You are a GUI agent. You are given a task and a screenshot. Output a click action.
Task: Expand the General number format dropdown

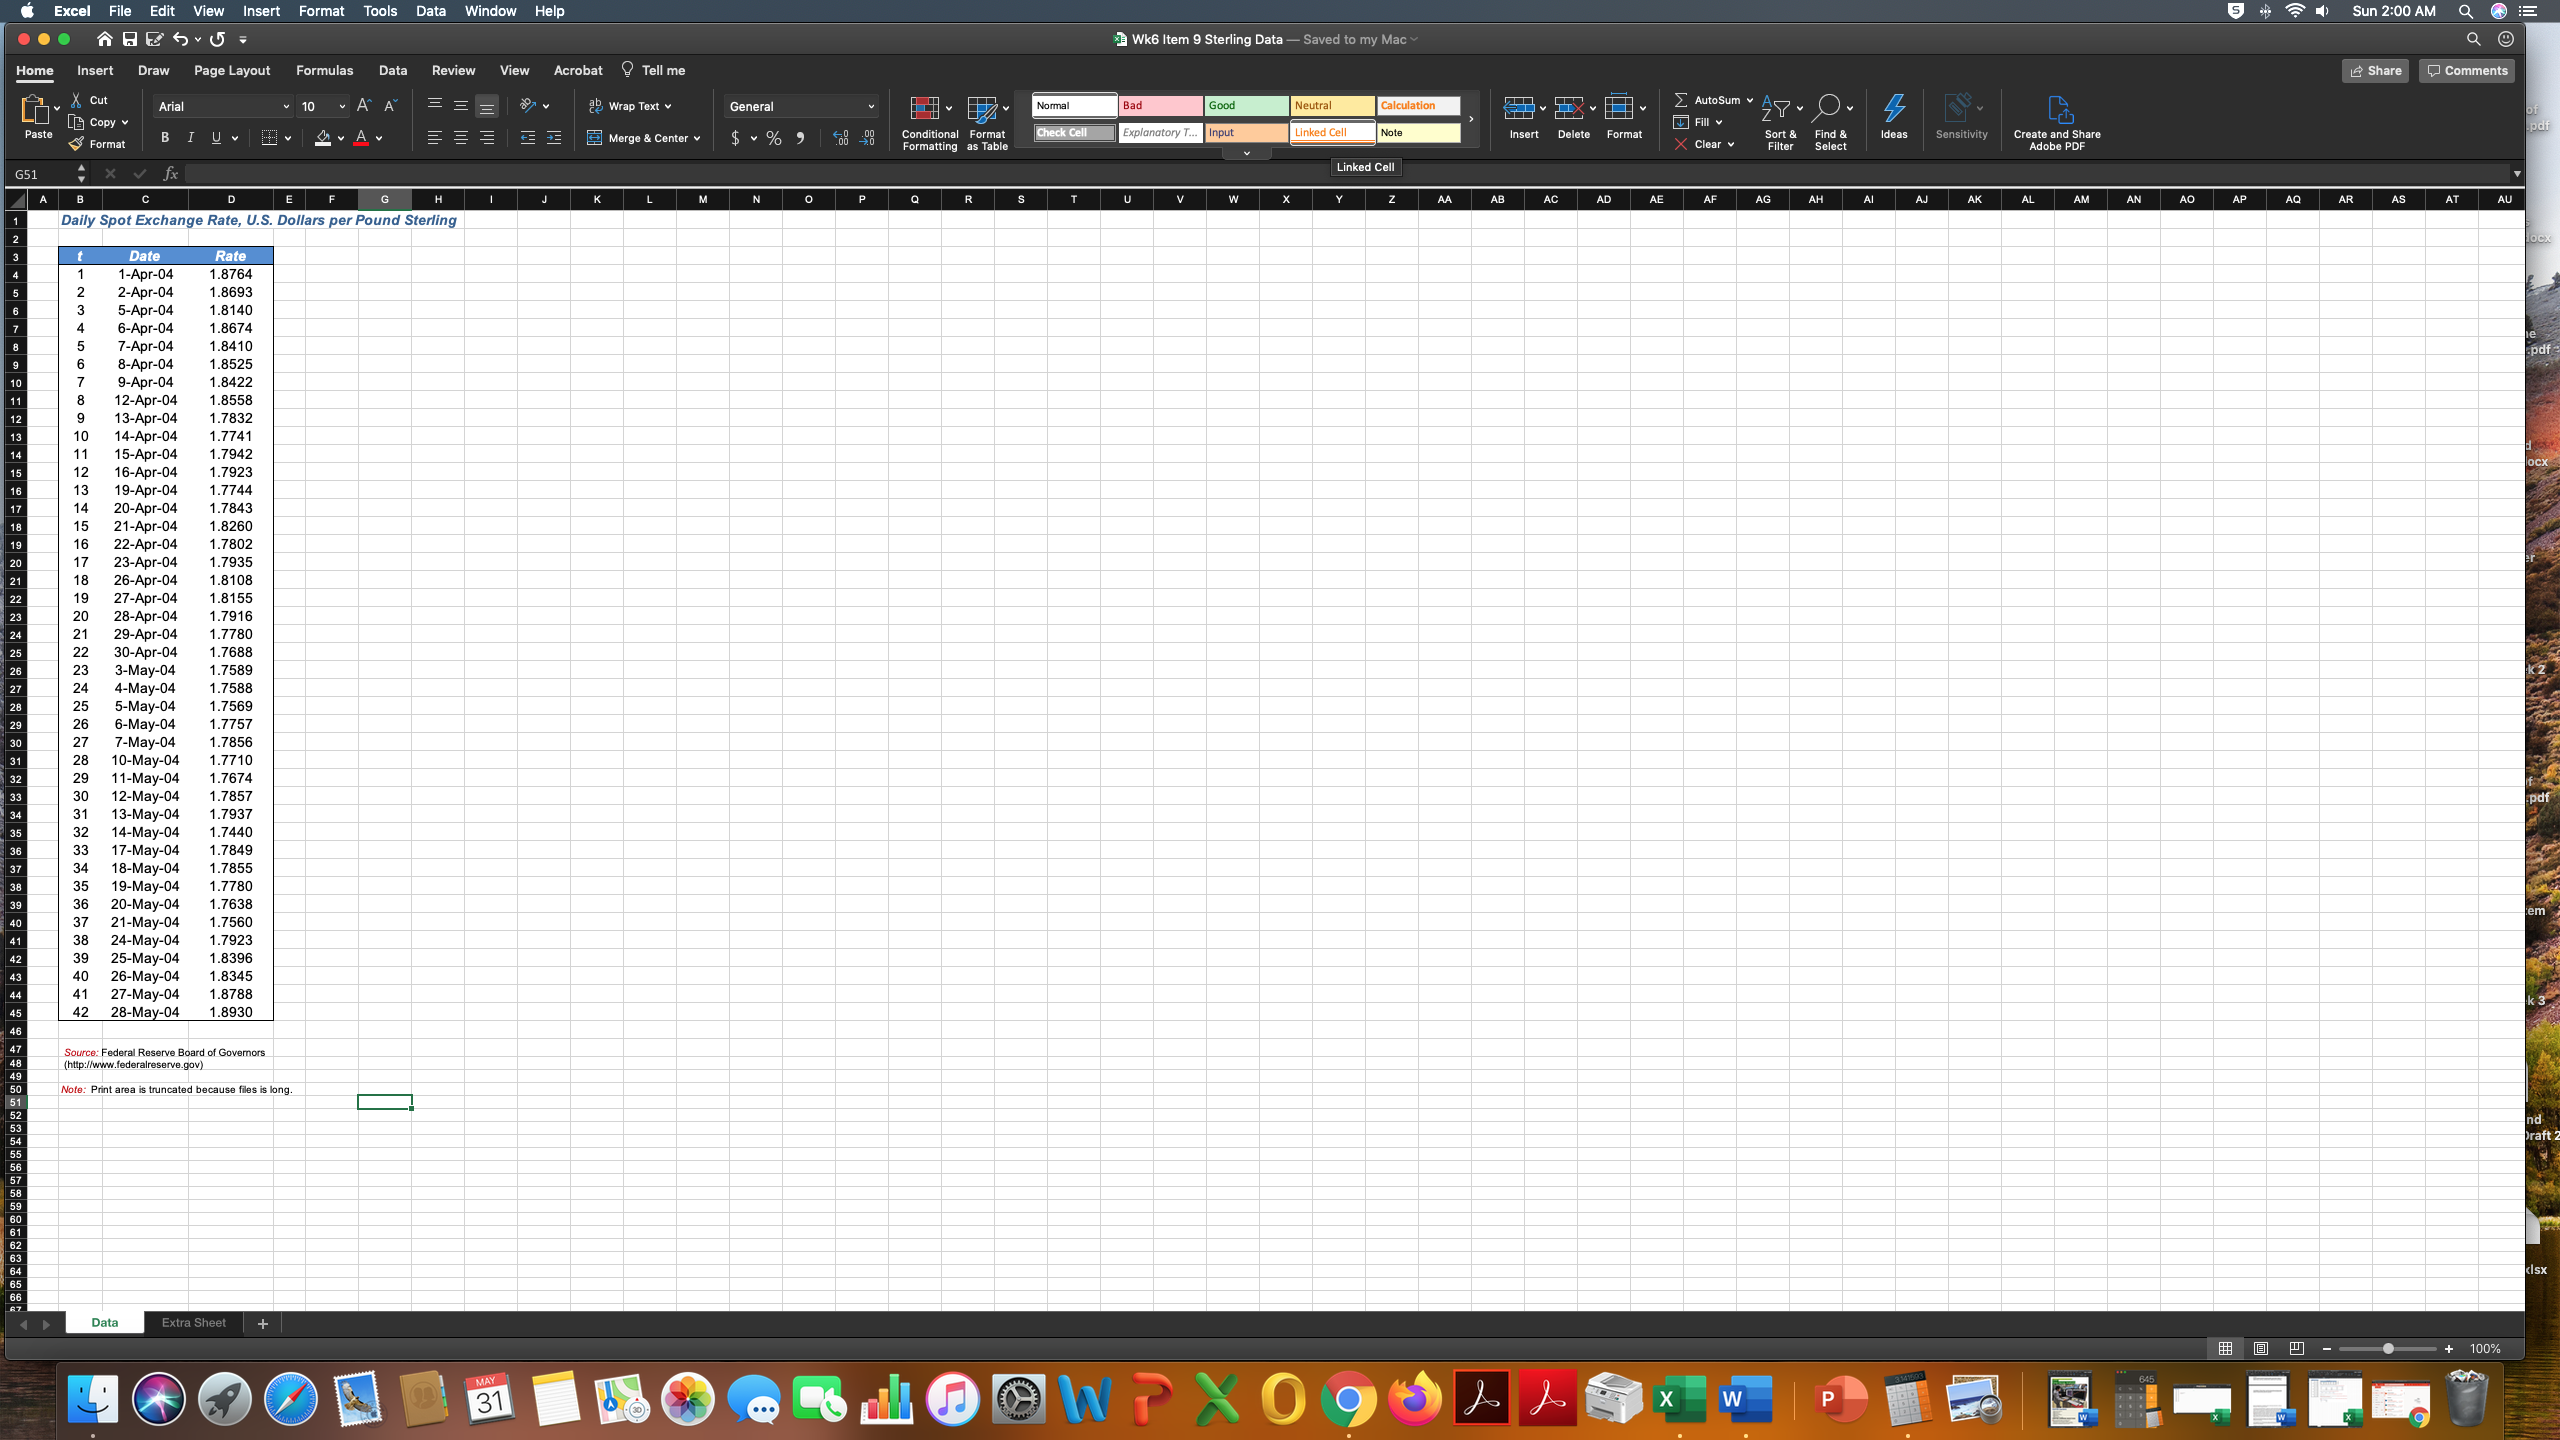[x=870, y=106]
